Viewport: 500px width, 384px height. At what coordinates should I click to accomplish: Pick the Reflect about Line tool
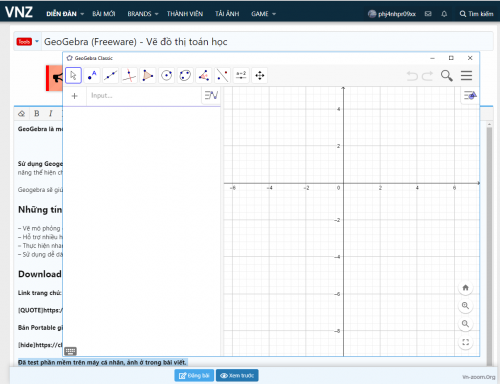[222, 75]
